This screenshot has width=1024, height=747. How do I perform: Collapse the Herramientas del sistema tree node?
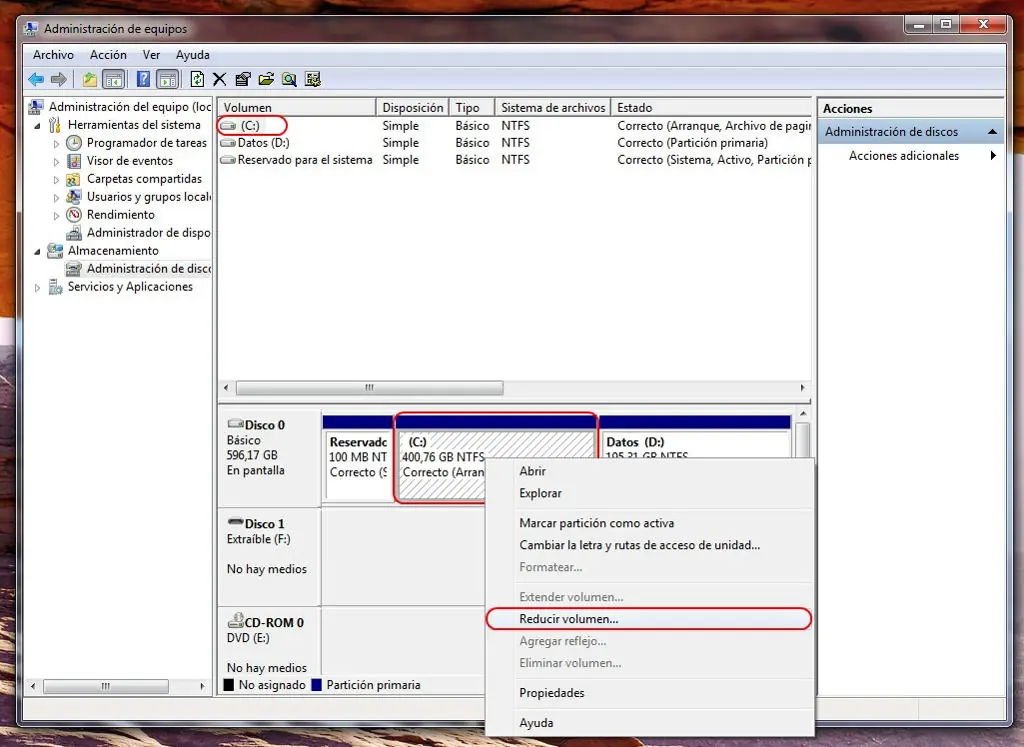click(x=38, y=125)
